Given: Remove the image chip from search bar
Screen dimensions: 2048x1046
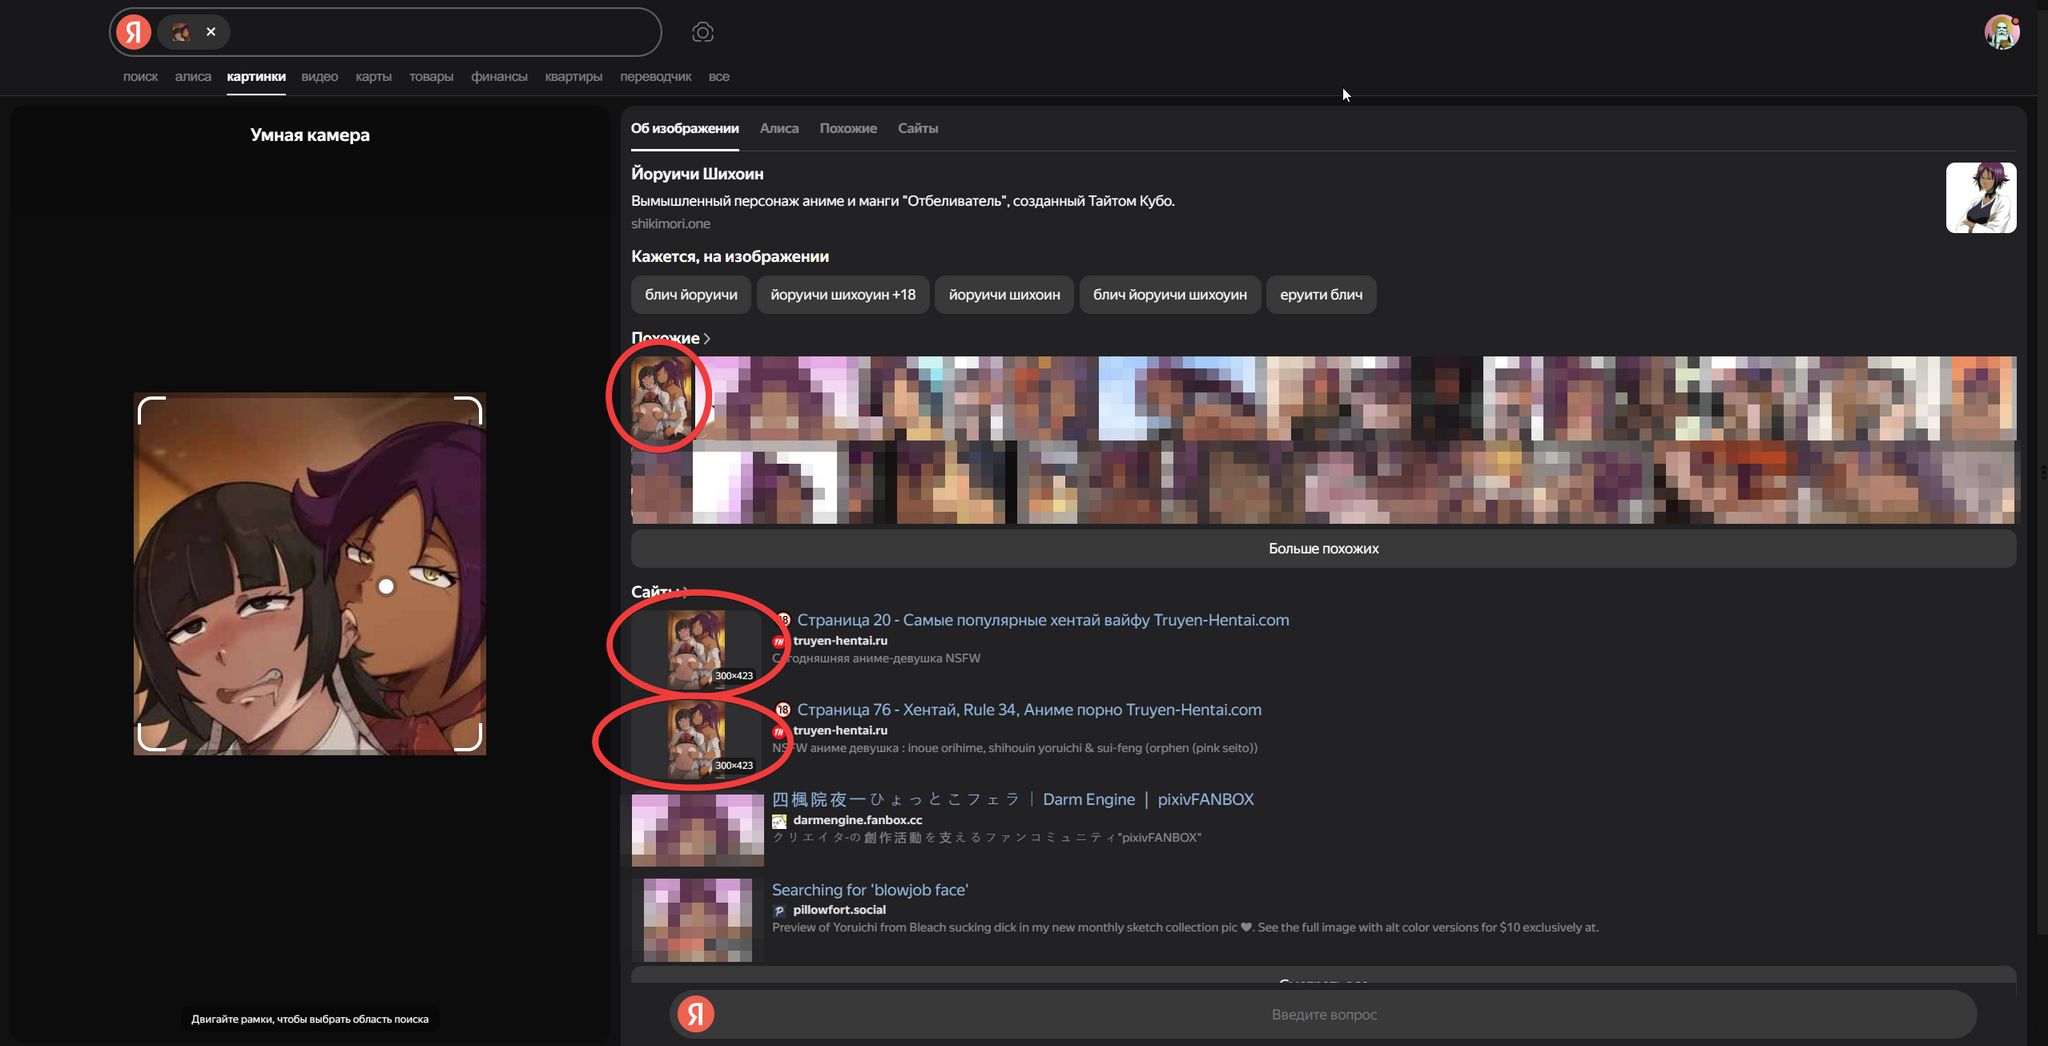Looking at the screenshot, I should click(211, 32).
